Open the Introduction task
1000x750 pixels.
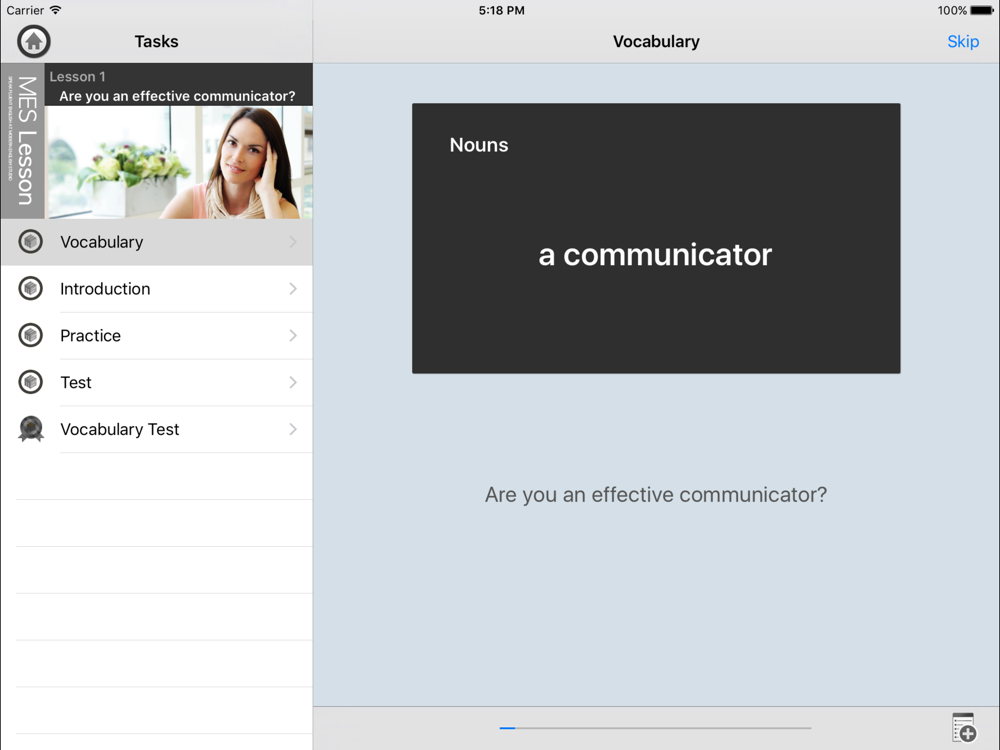(157, 289)
